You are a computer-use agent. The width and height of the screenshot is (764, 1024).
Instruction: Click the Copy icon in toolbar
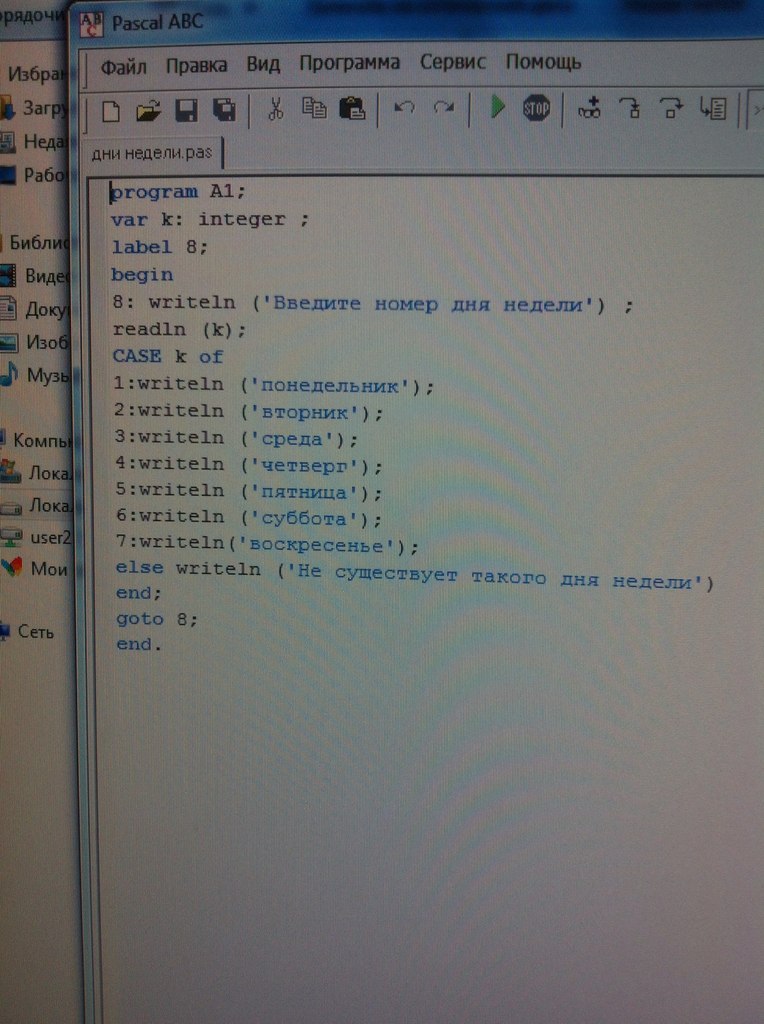(314, 108)
